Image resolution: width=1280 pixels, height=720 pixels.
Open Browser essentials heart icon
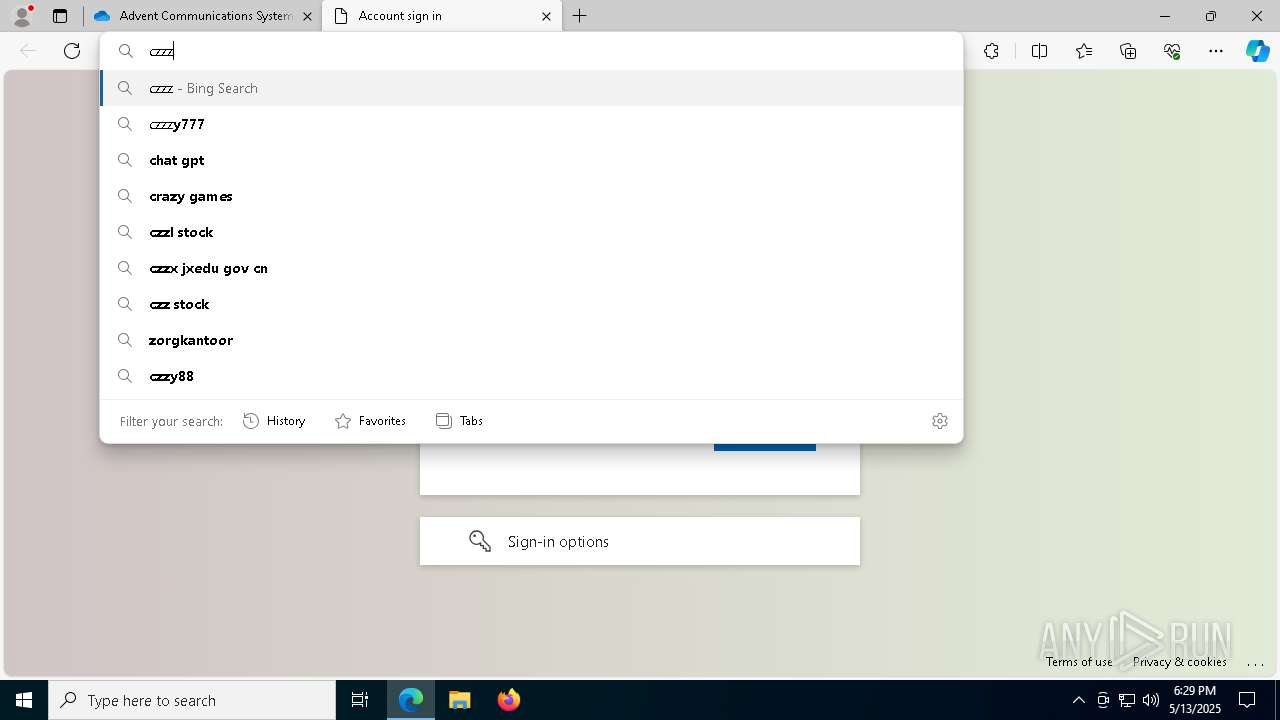pyautogui.click(x=1172, y=51)
